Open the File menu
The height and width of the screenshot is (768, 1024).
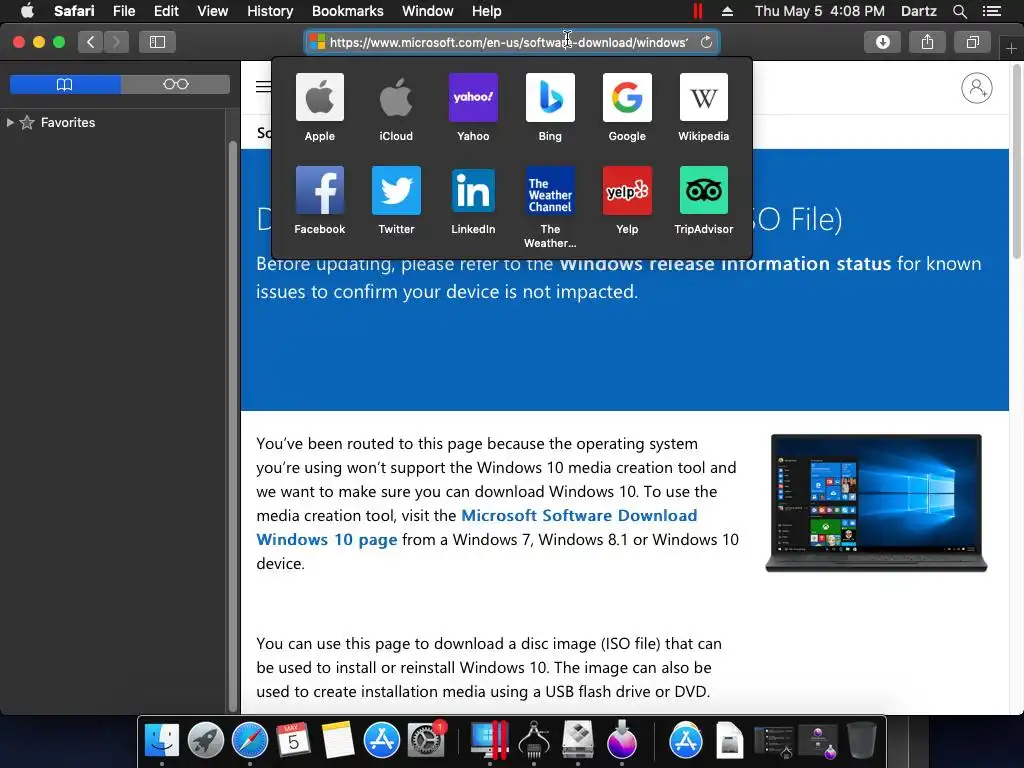[124, 11]
